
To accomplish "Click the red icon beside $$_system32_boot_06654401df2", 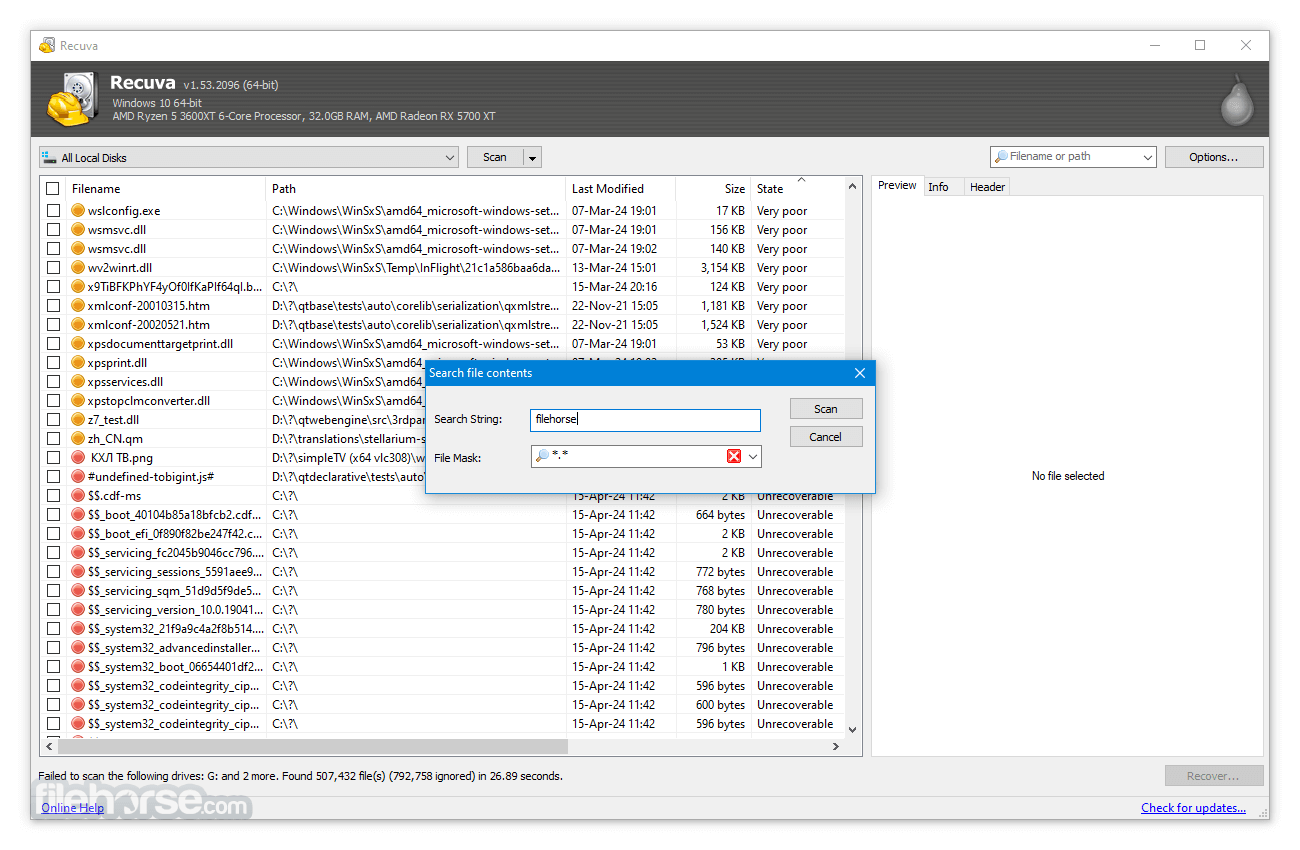I will tap(79, 667).
